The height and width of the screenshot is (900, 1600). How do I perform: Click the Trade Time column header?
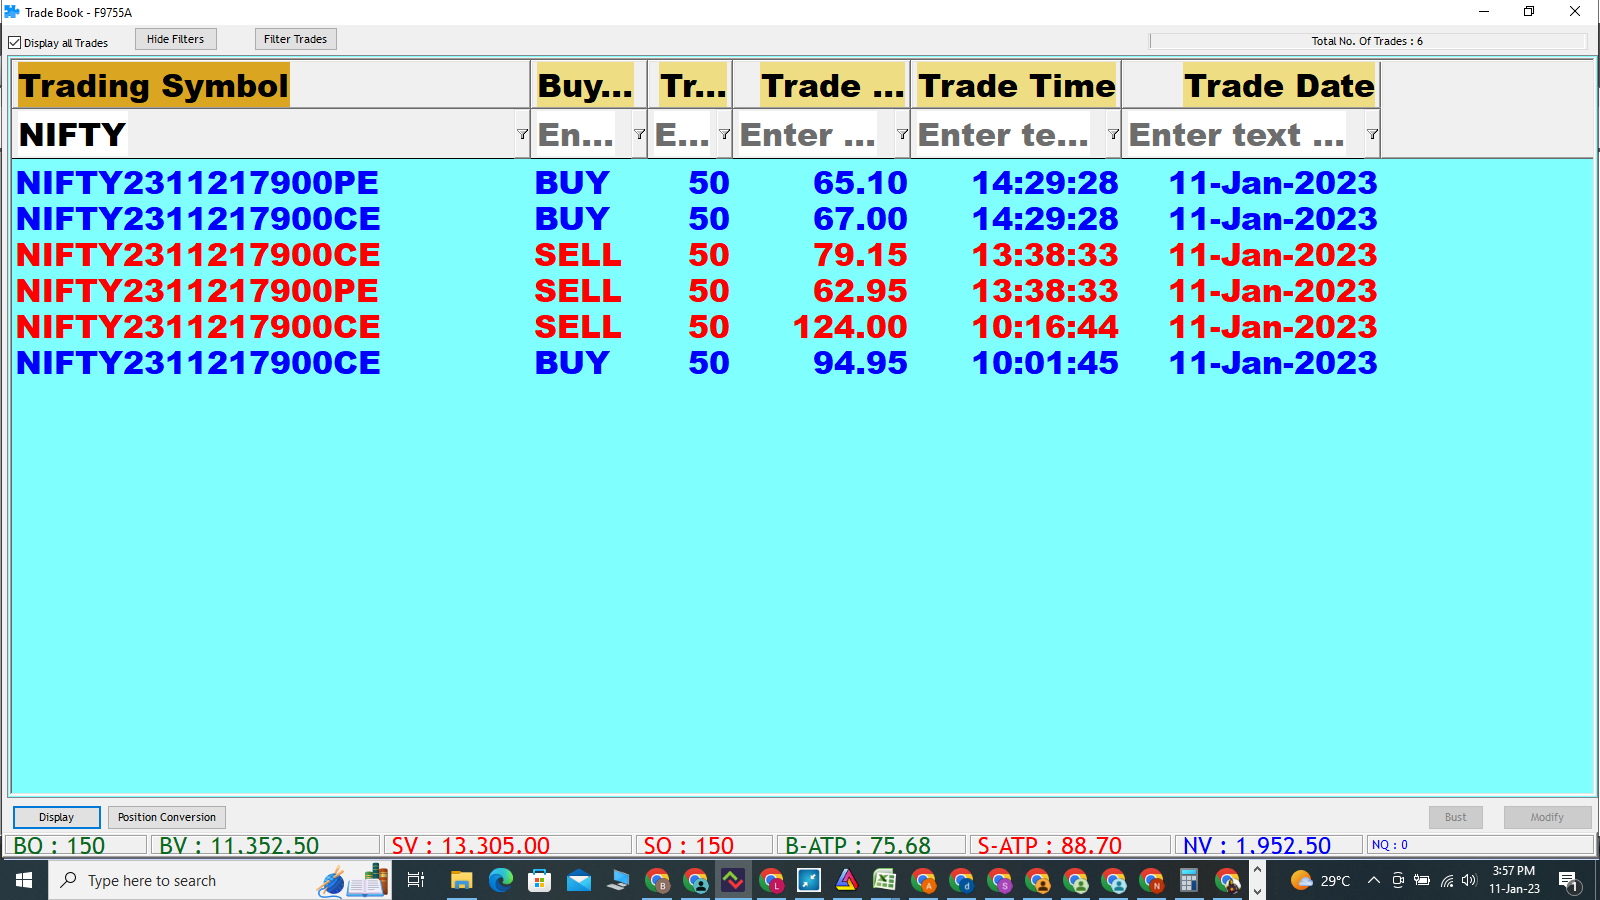coord(1016,85)
